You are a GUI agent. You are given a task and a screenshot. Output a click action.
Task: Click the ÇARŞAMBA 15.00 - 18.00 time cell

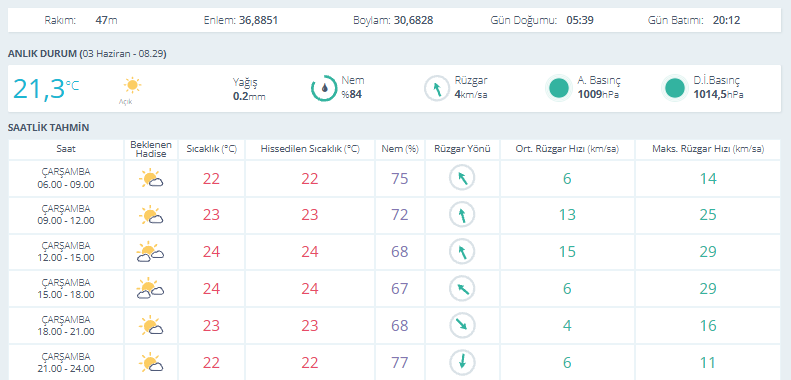coord(66,289)
